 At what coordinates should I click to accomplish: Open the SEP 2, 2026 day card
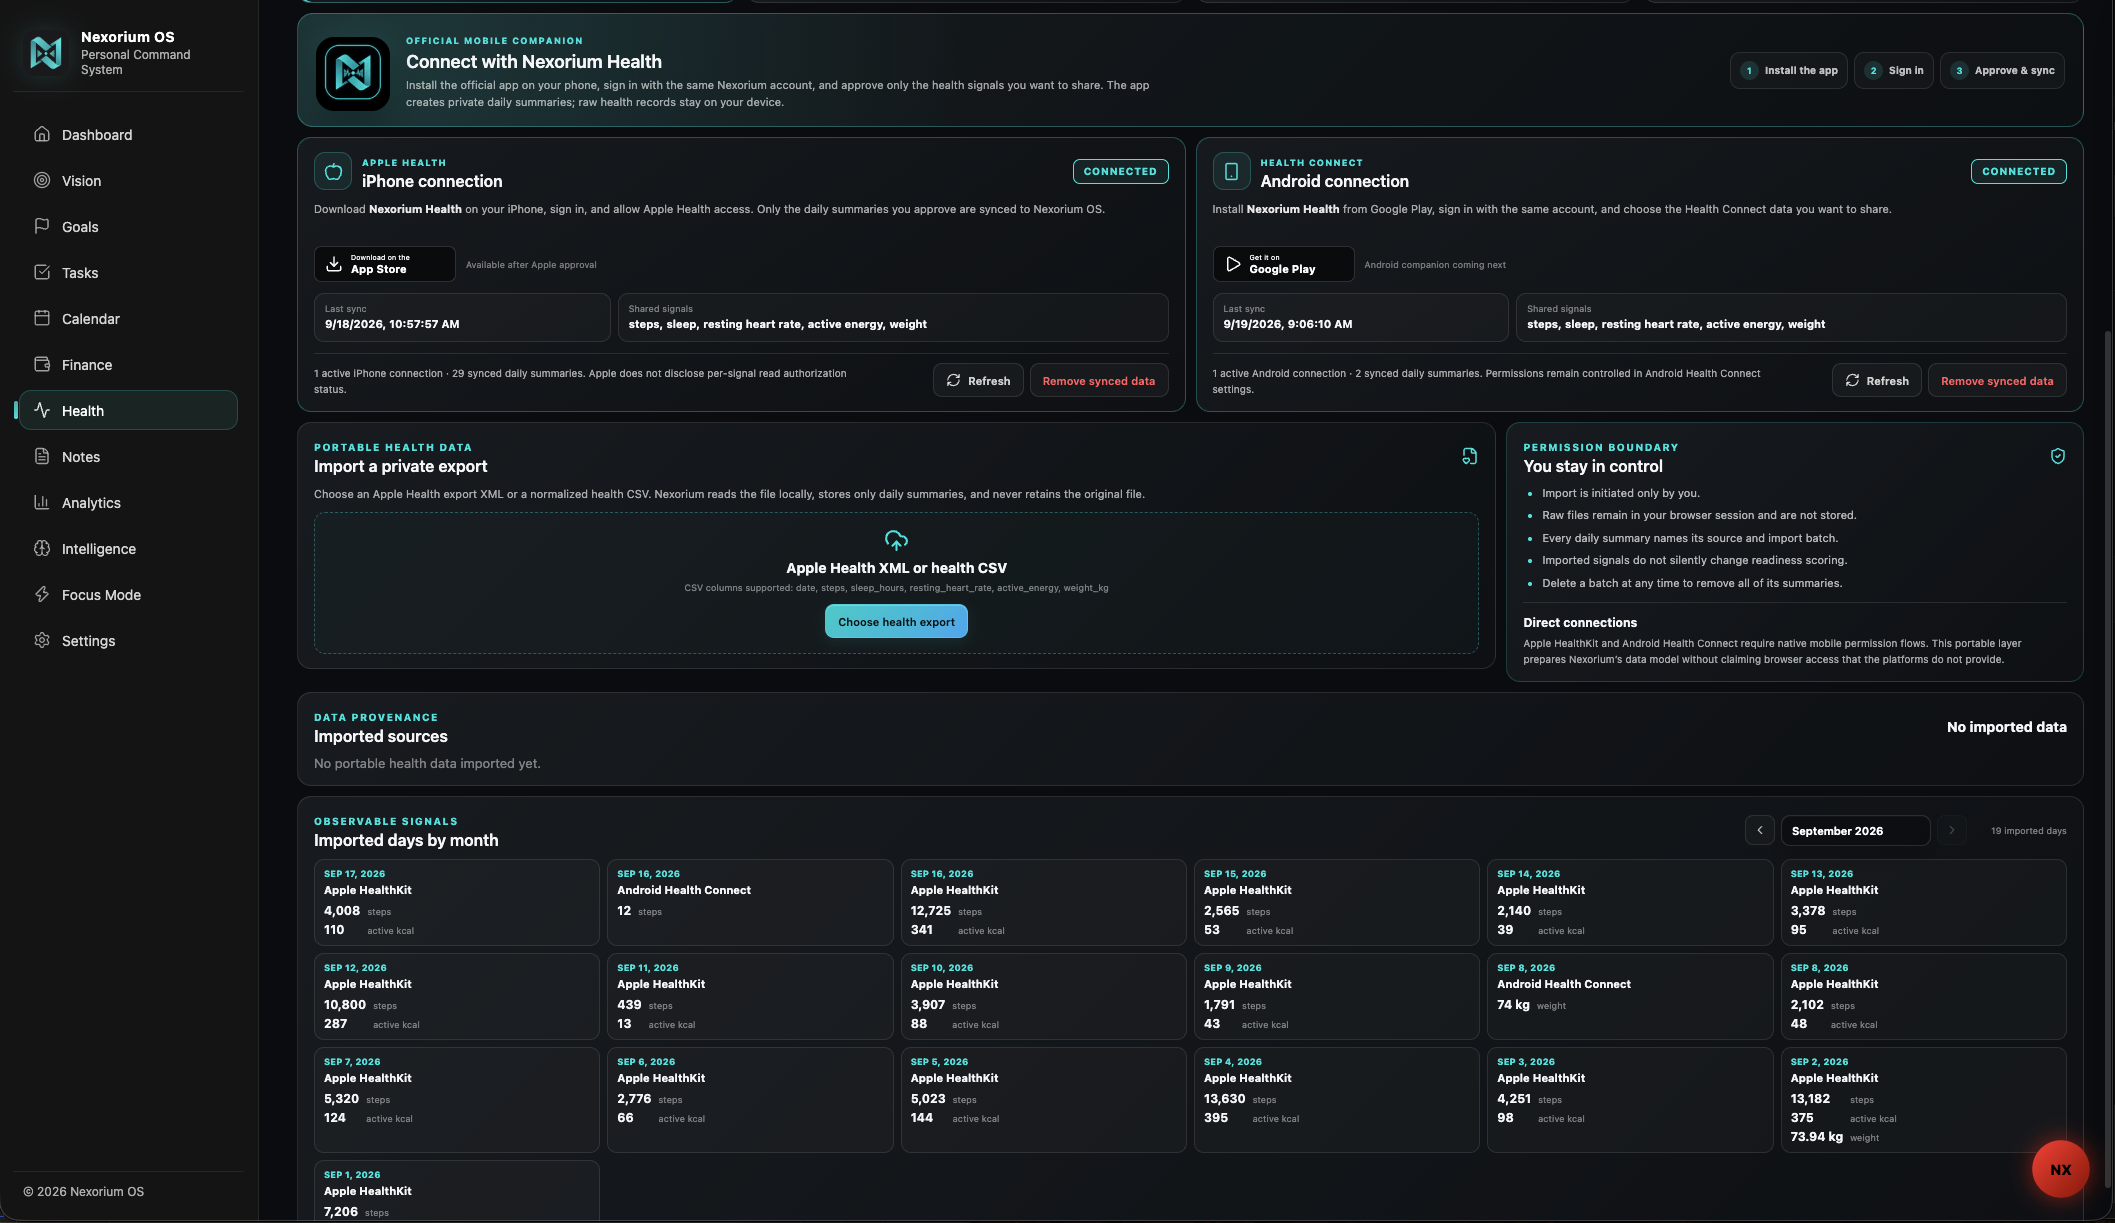(x=1923, y=1099)
